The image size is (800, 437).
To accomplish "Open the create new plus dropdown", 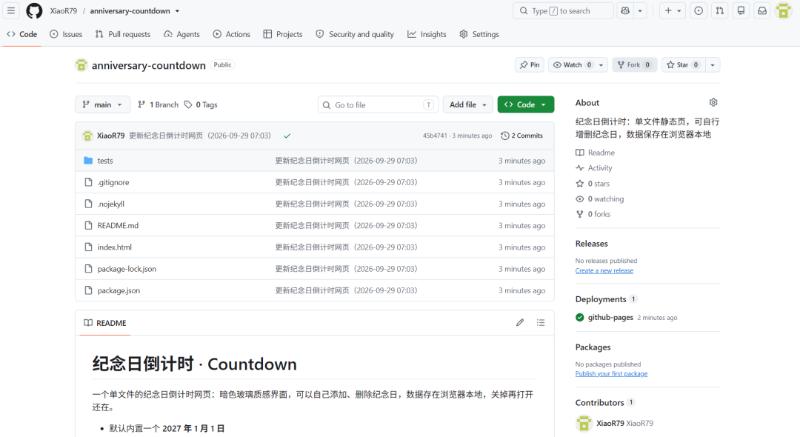I will coord(673,11).
